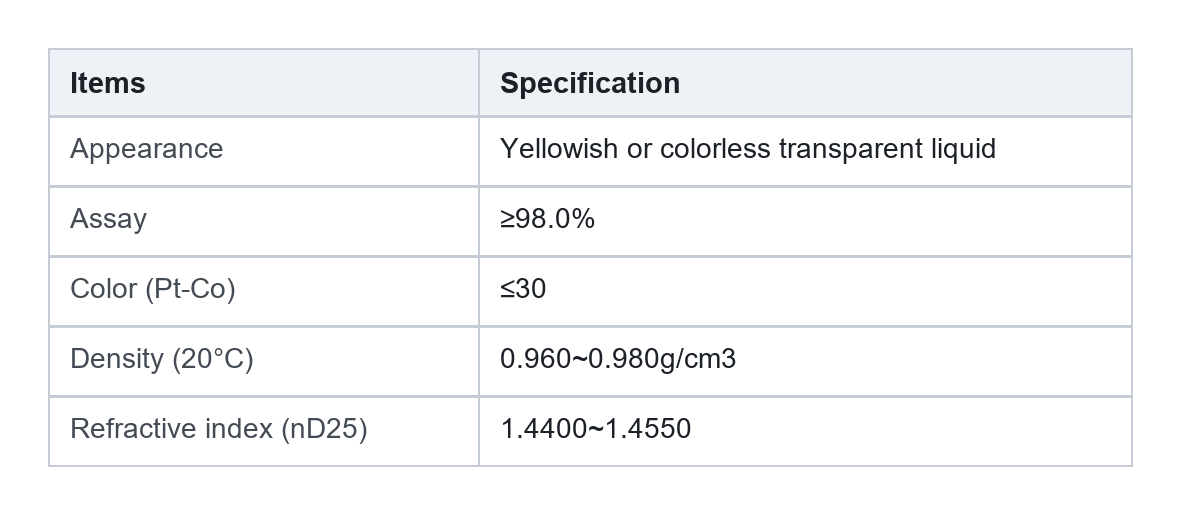This screenshot has width=1180, height=514.
Task: Click the ≥98.0% assay value
Action: (547, 219)
